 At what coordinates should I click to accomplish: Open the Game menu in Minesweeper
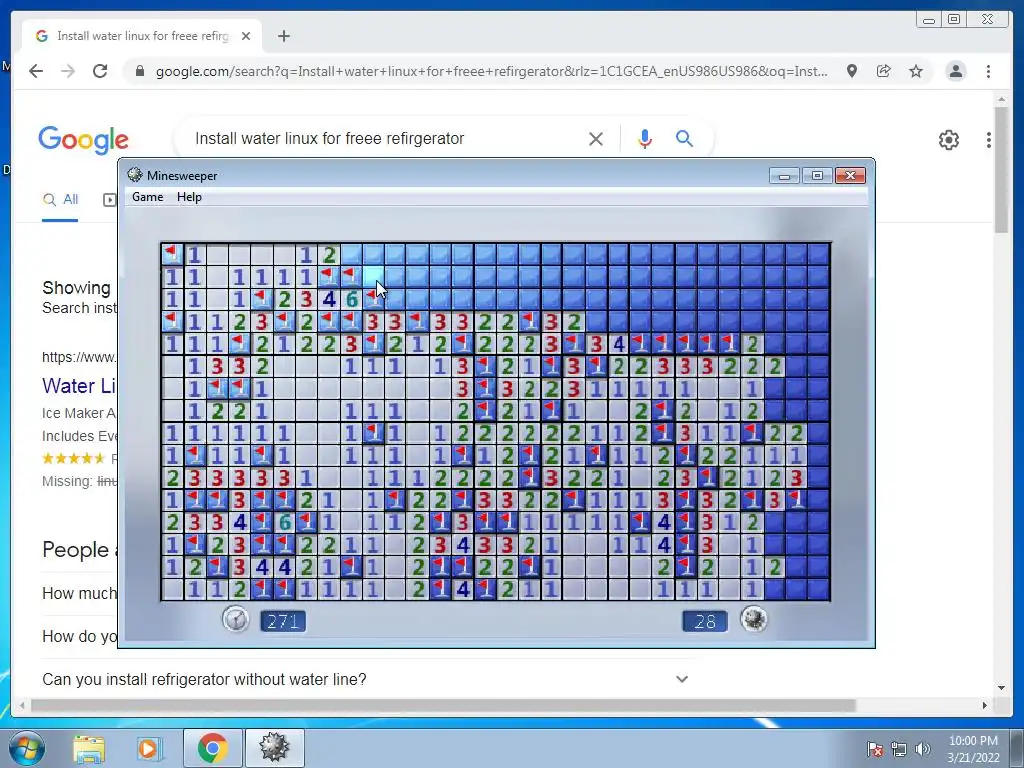point(147,197)
